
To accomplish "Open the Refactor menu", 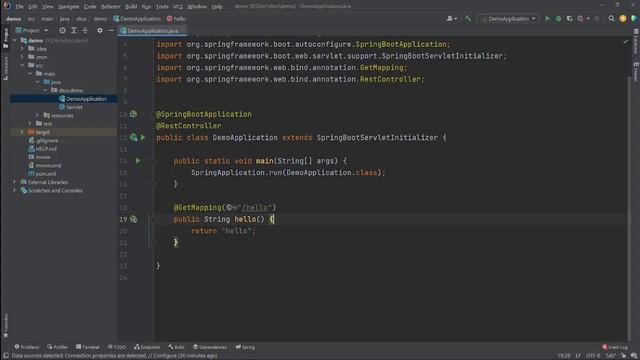I will tap(110, 7).
